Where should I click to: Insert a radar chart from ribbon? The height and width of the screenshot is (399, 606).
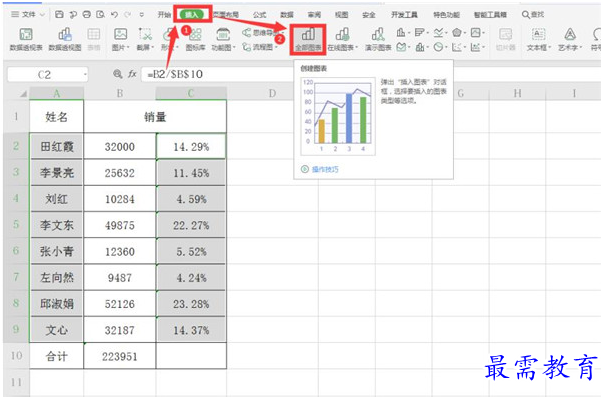(x=458, y=32)
